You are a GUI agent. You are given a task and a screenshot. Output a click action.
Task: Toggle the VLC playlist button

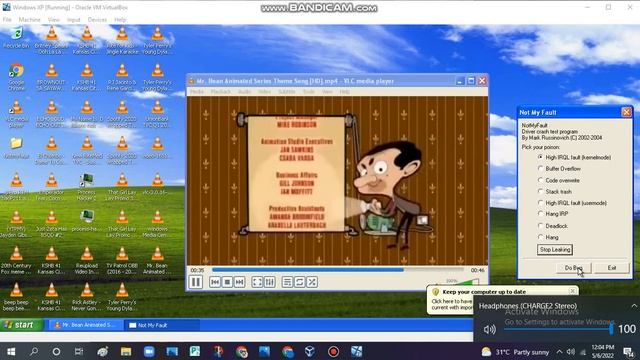coord(287,282)
